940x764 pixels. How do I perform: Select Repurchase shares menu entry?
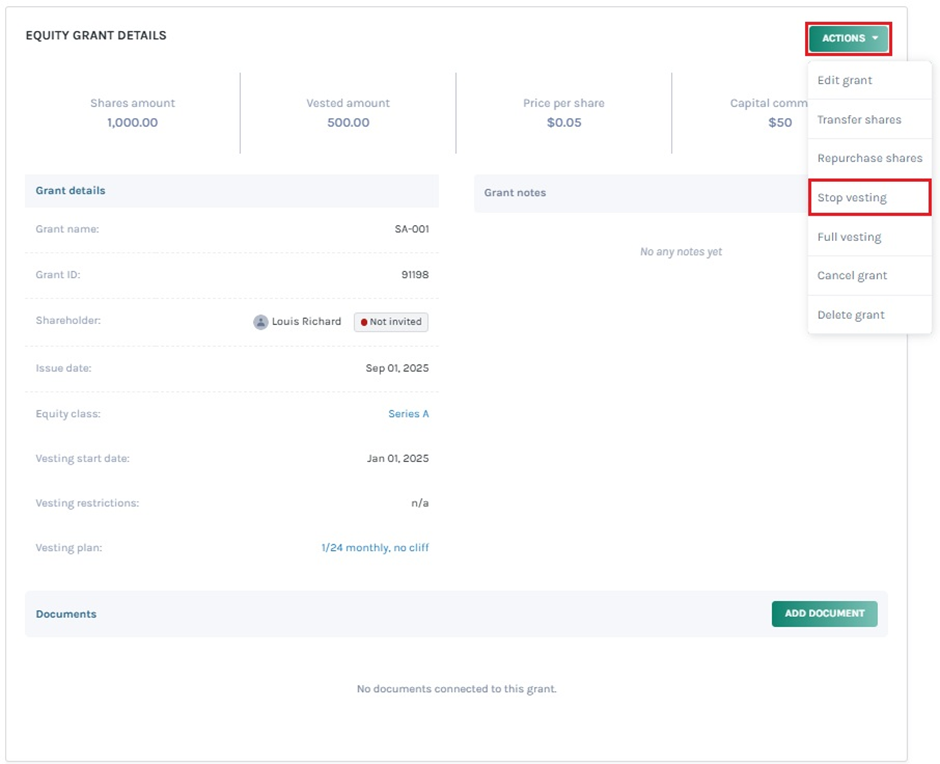click(x=869, y=158)
